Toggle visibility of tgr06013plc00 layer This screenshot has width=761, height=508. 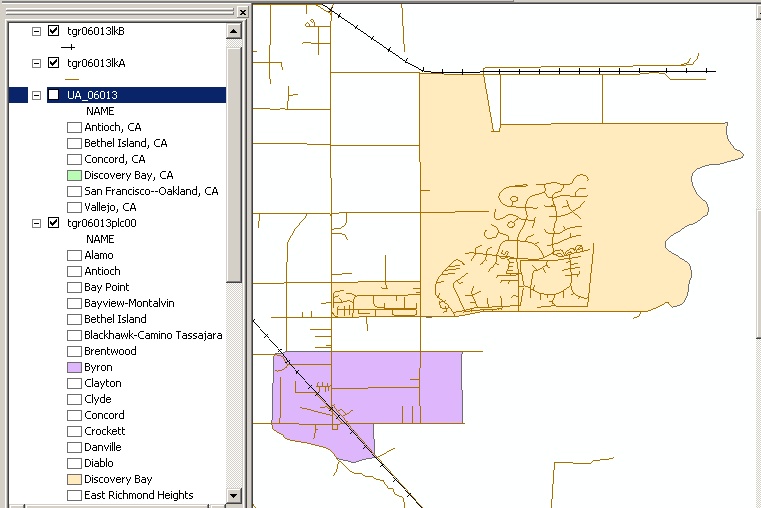pos(53,223)
